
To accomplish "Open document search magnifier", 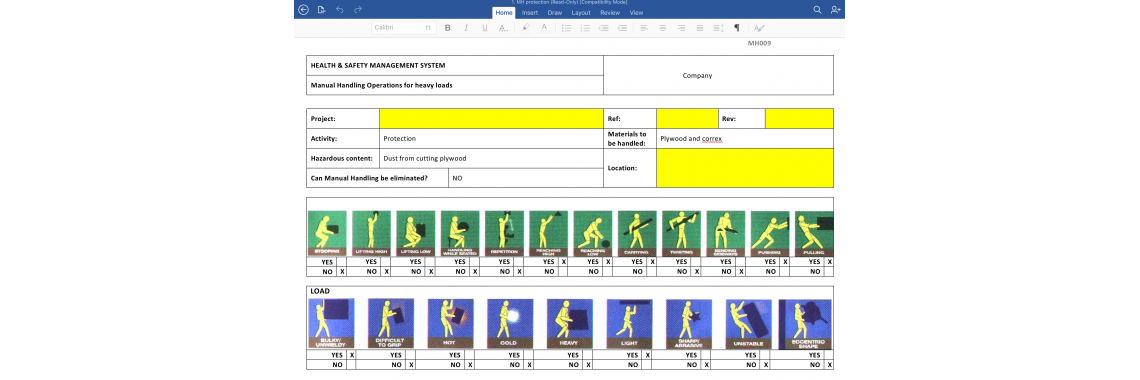I will pyautogui.click(x=817, y=9).
